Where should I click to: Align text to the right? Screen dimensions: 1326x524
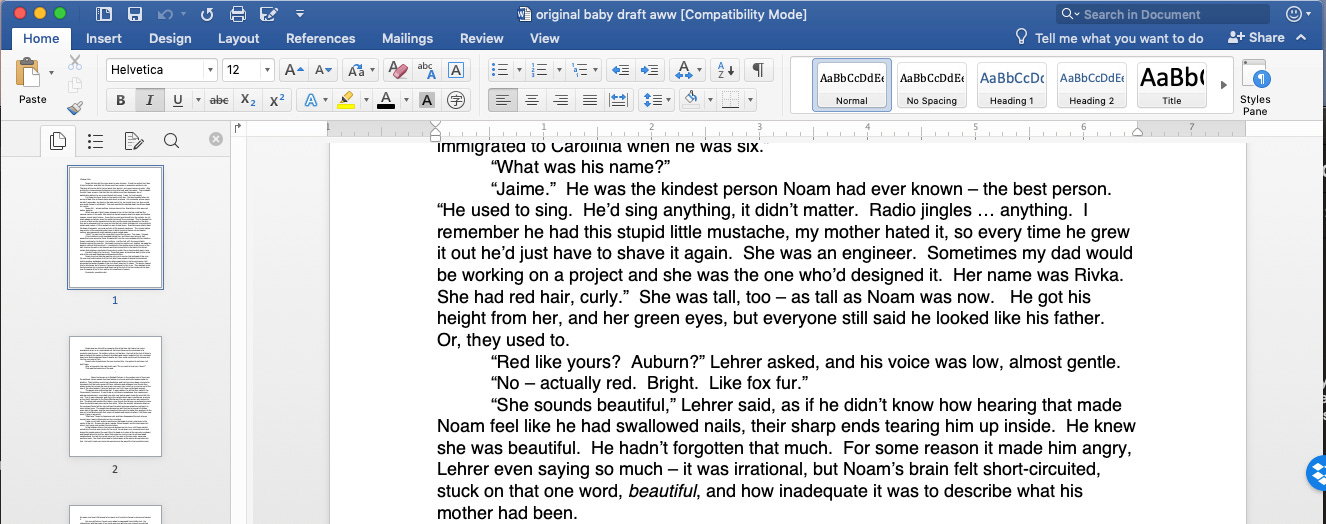(x=561, y=100)
